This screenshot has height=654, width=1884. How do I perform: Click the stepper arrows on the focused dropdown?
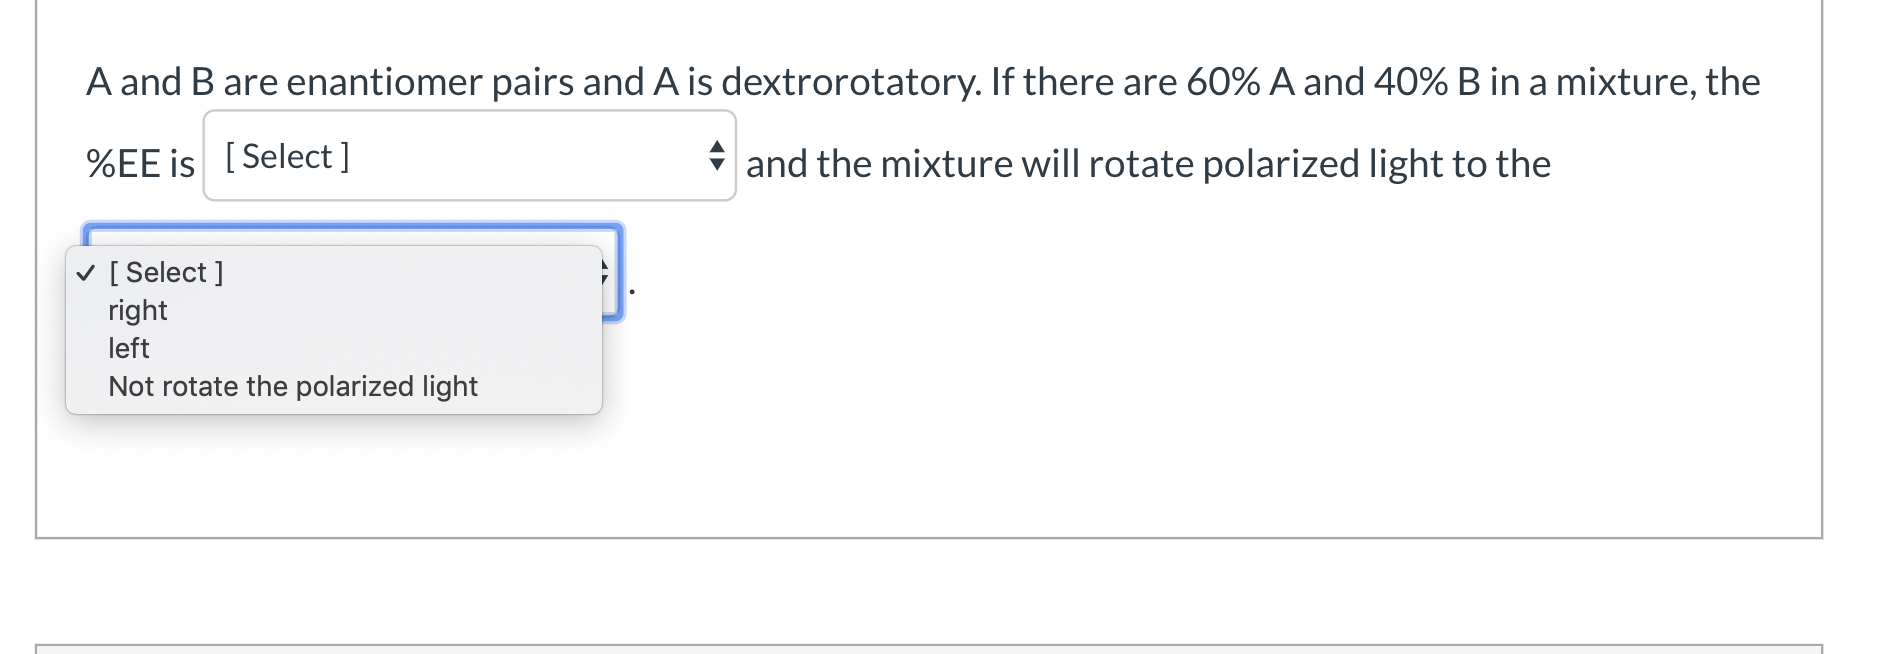(607, 271)
